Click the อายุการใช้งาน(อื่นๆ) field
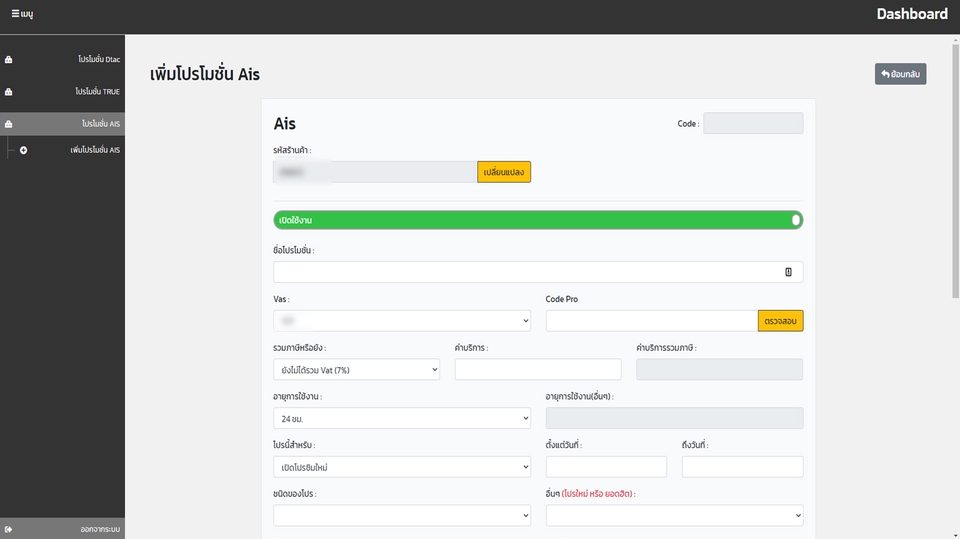Viewport: 960px width, 539px height. (x=674, y=418)
